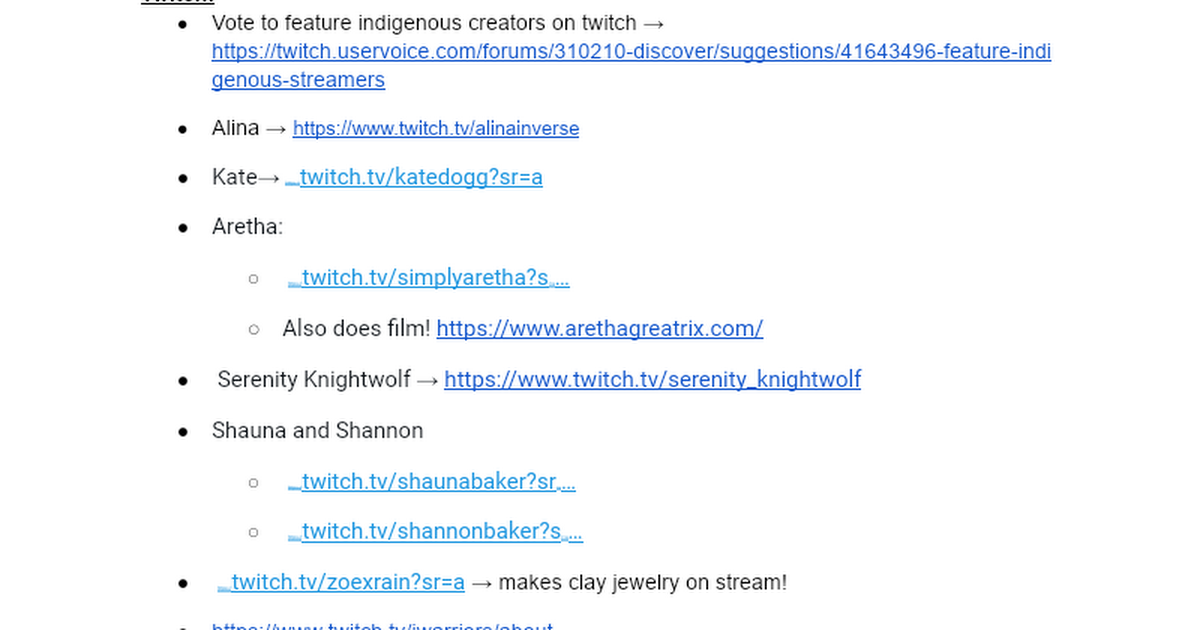Open the twitch.tv/shannonbaker link
Image resolution: width=1200 pixels, height=630 pixels.
coord(441,532)
